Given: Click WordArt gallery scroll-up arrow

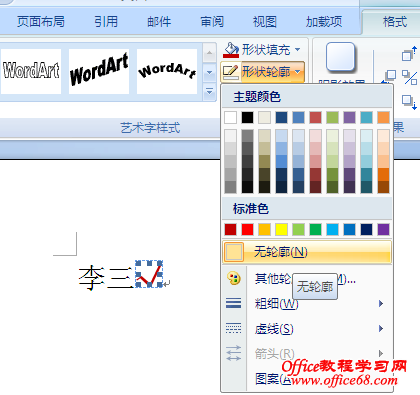Looking at the screenshot, I should (x=209, y=53).
